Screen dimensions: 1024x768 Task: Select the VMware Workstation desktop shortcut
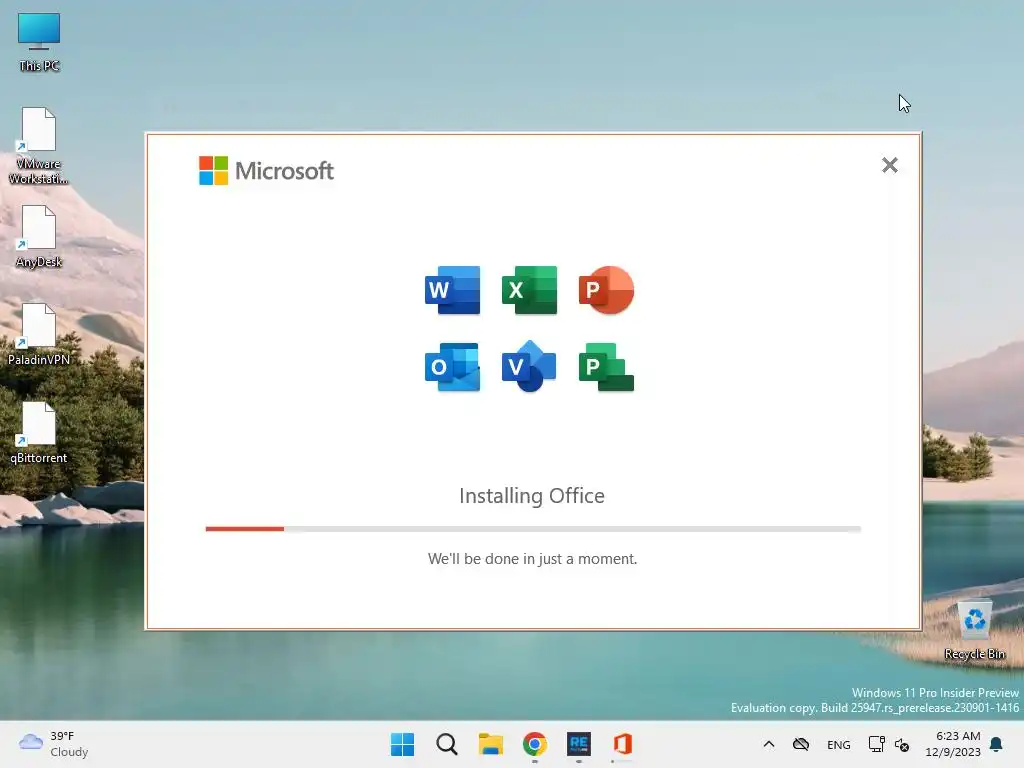(39, 146)
